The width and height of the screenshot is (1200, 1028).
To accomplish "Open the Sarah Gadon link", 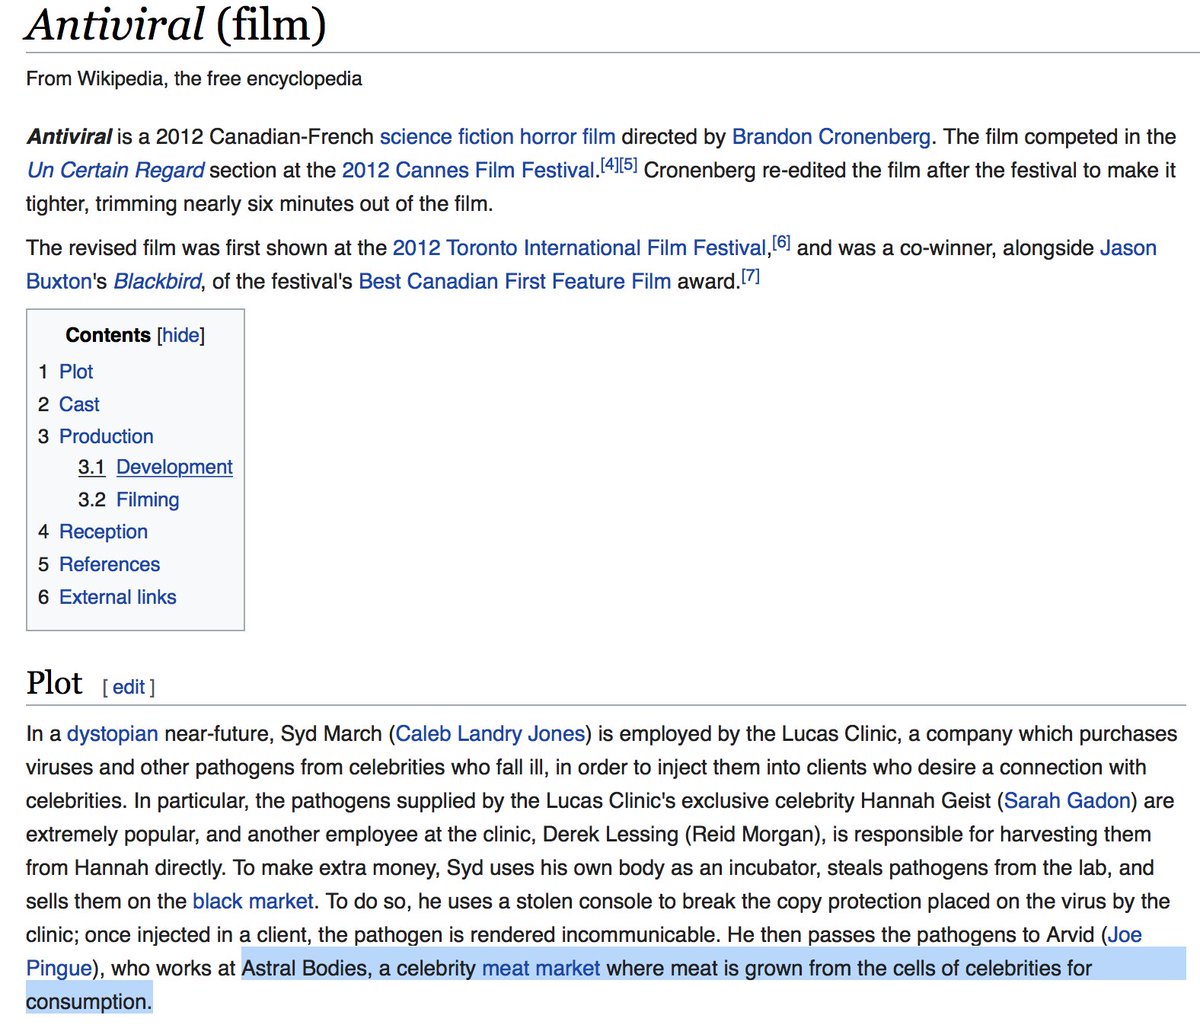I will click(x=1067, y=801).
